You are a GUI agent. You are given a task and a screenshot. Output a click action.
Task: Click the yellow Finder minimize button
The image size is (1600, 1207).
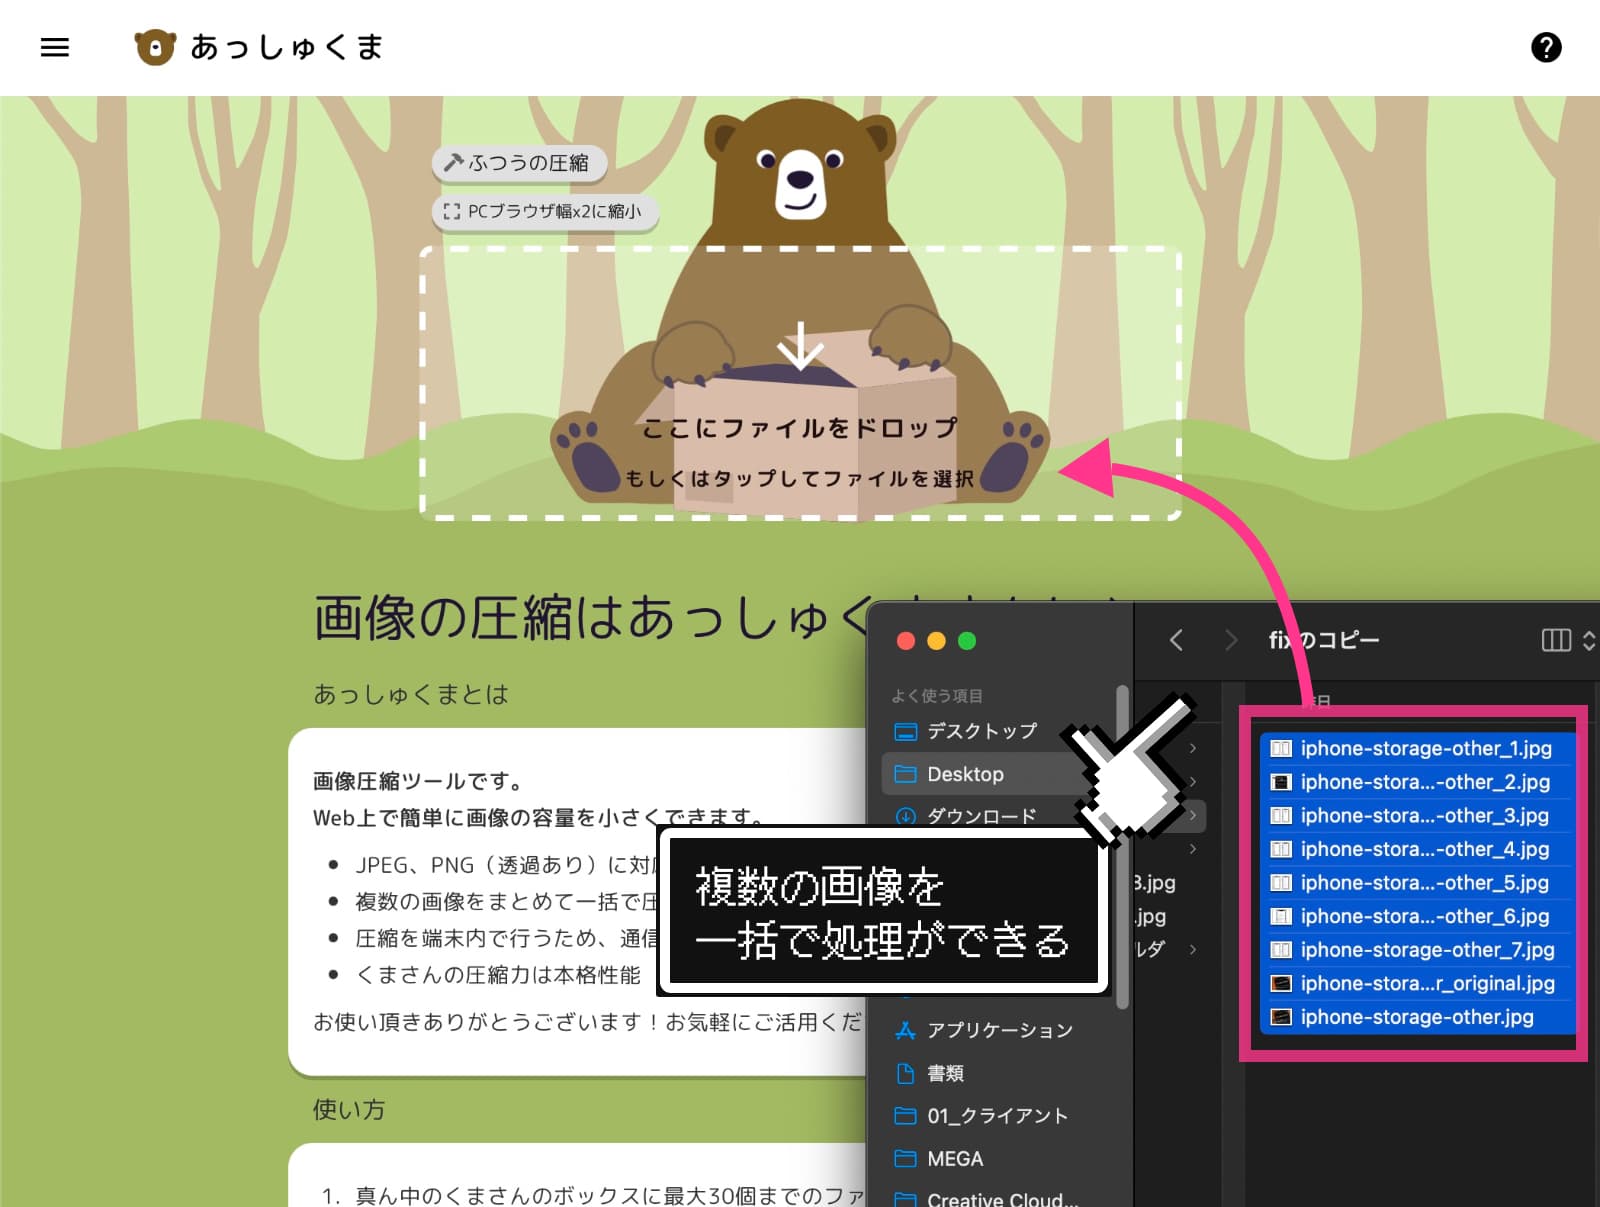[x=937, y=641]
